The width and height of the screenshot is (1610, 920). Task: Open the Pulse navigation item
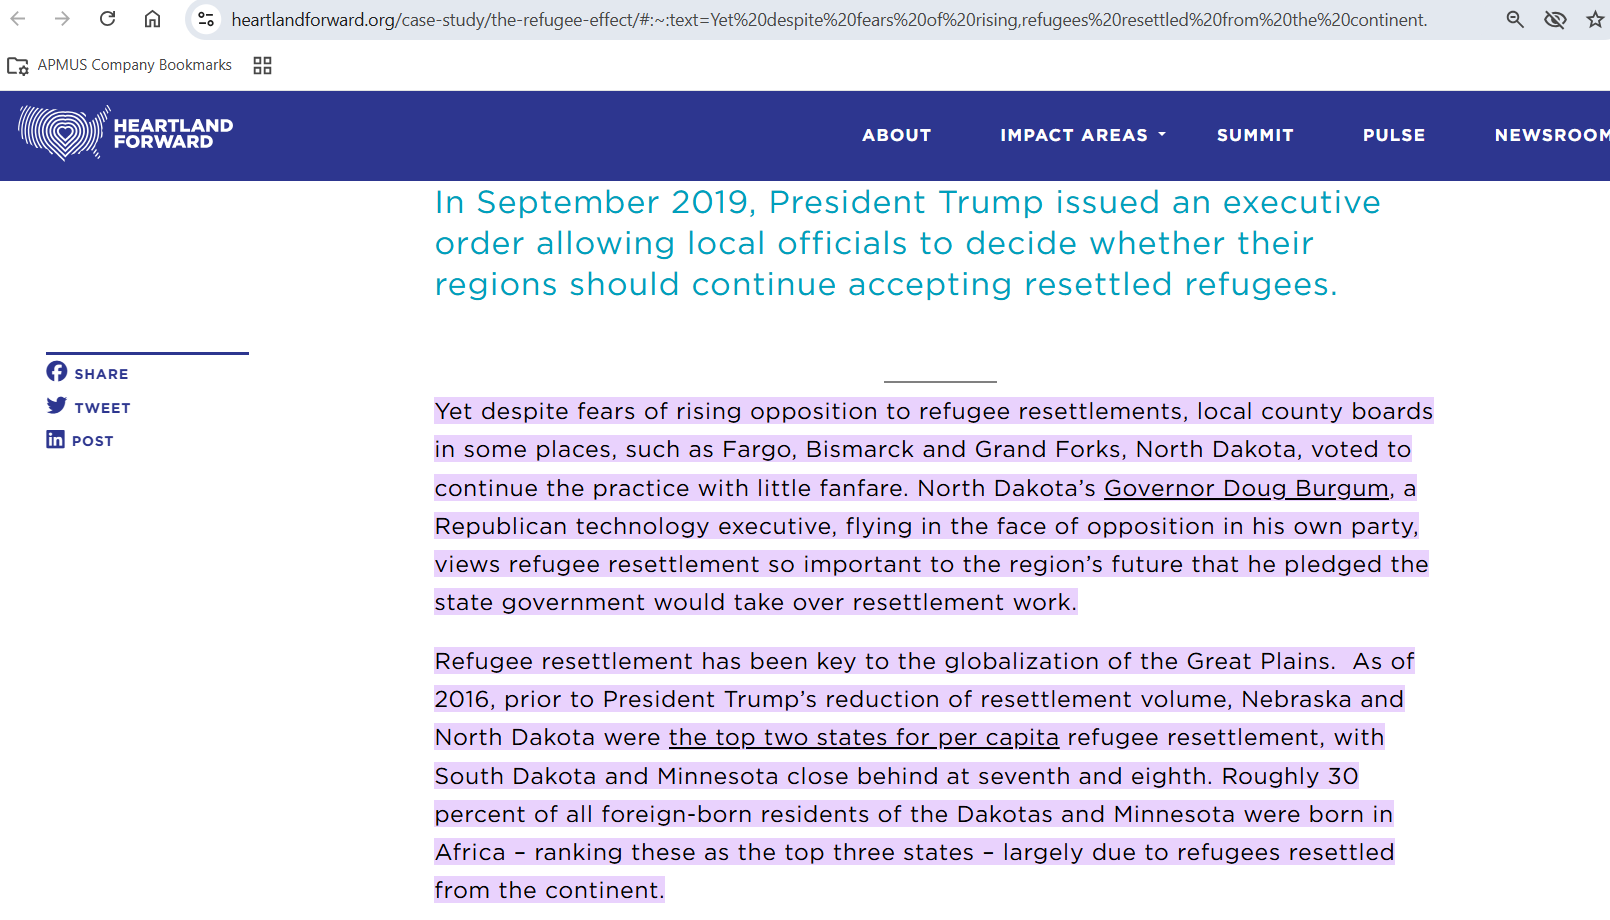tap(1393, 135)
